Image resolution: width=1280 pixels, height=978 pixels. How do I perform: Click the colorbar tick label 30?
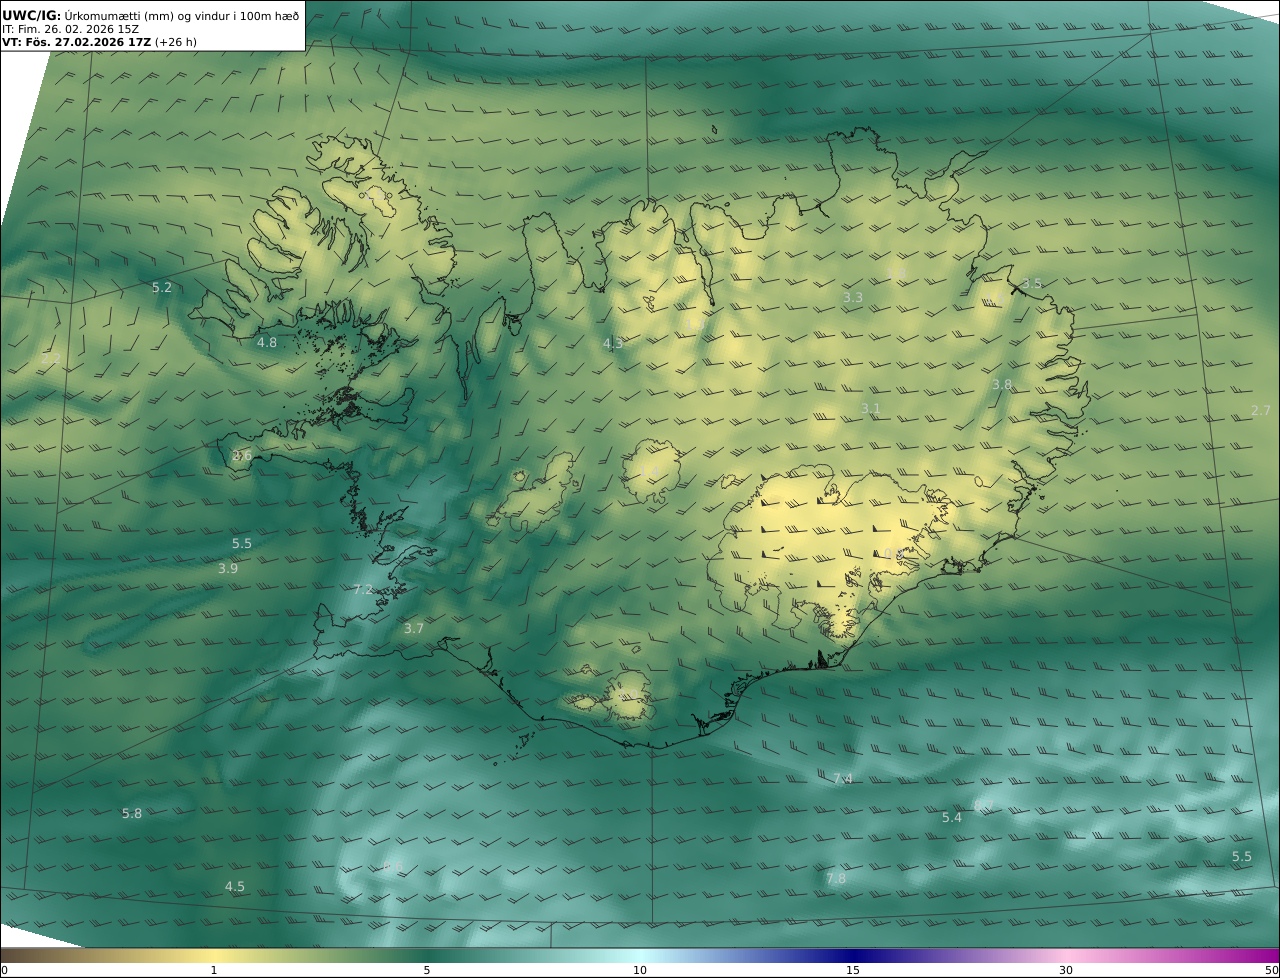(1066, 970)
